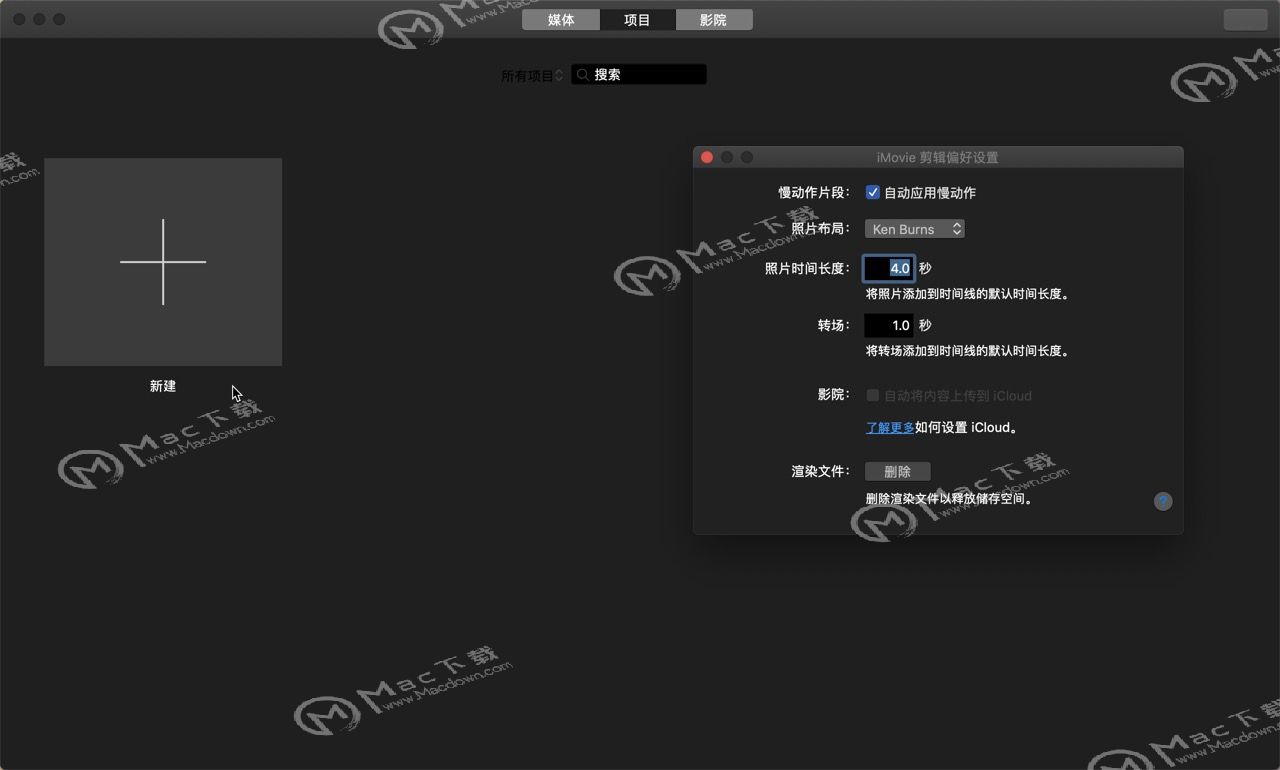Switch to the 项目 tab

coord(637,20)
